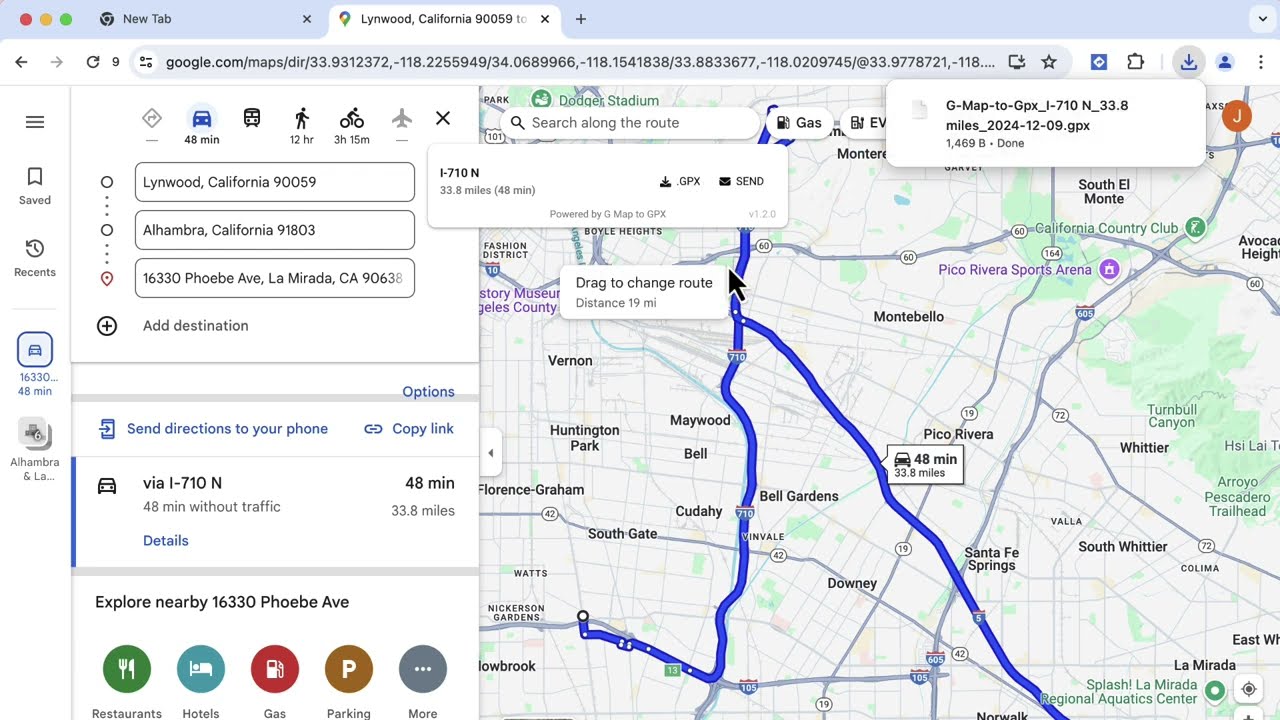
Task: Open a new browser tab
Action: (581, 19)
